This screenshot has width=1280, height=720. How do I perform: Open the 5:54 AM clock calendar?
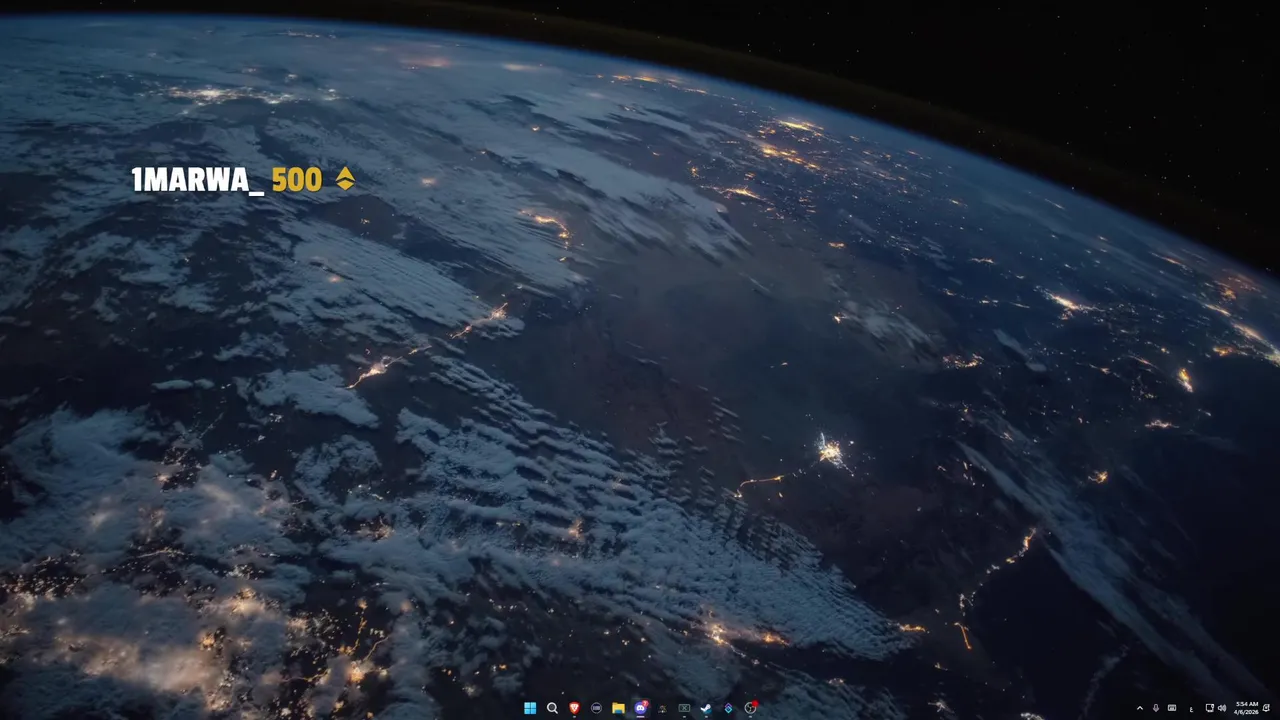point(1247,708)
